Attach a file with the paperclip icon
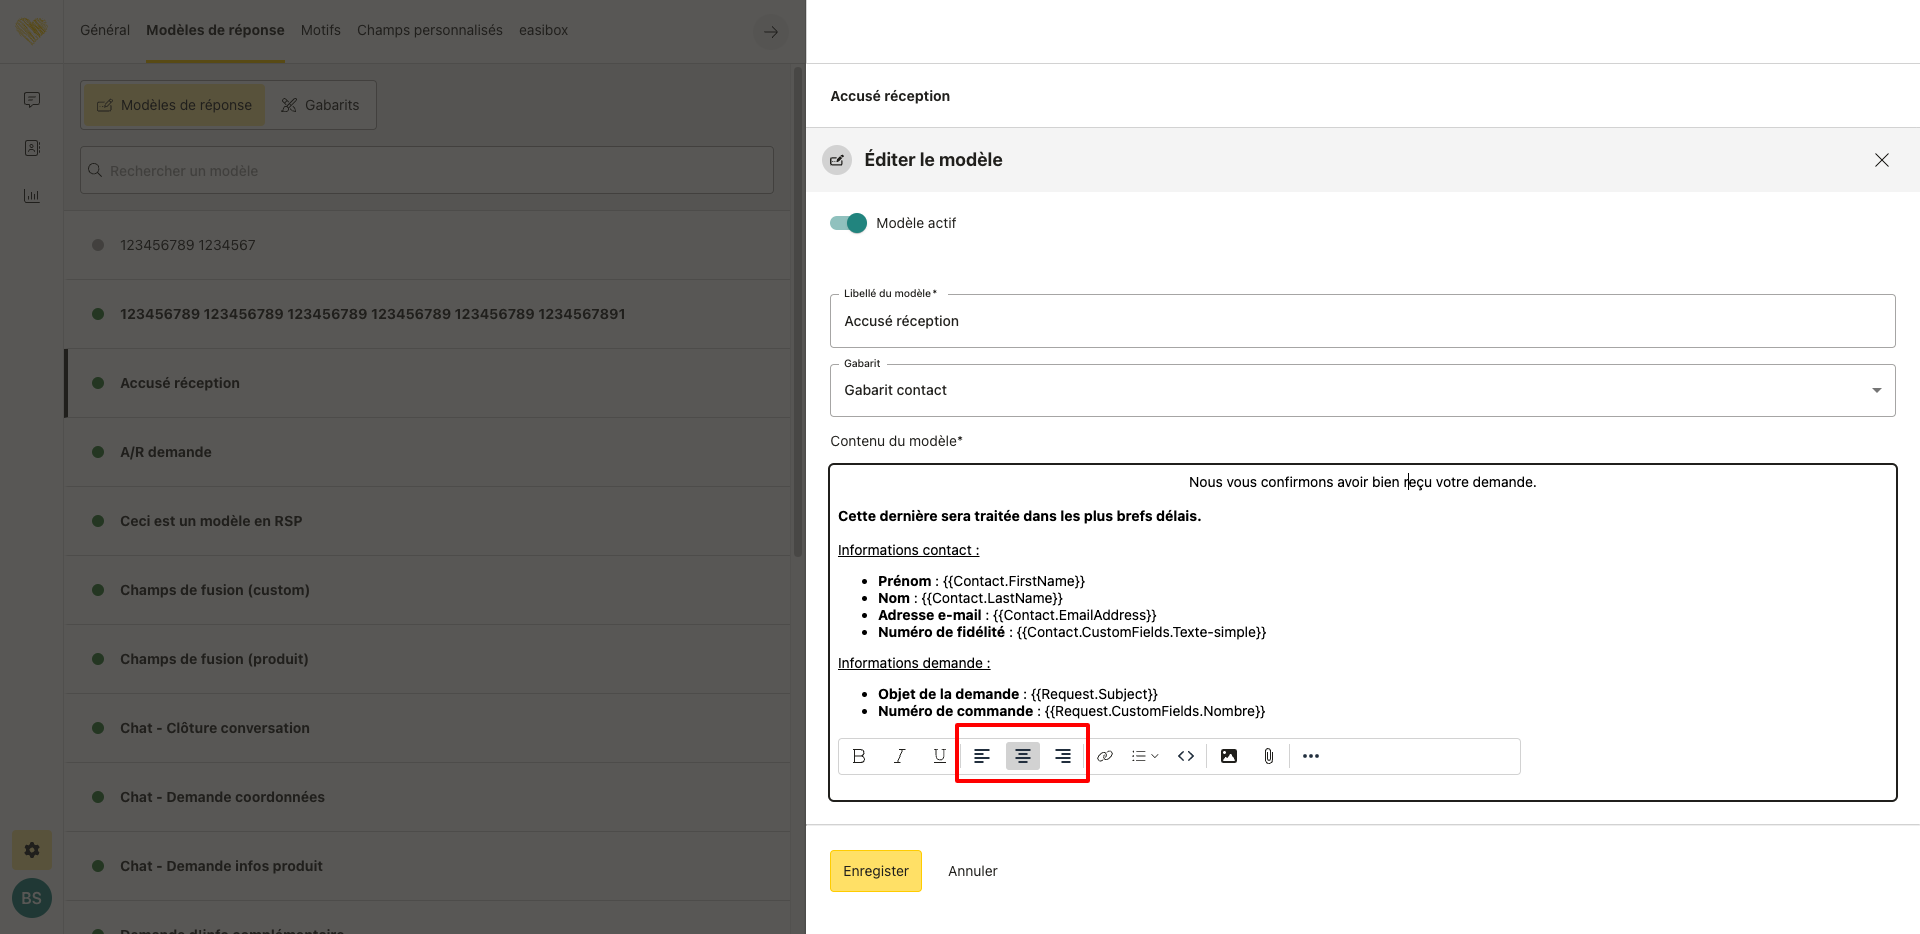This screenshot has width=1920, height=934. tap(1268, 756)
